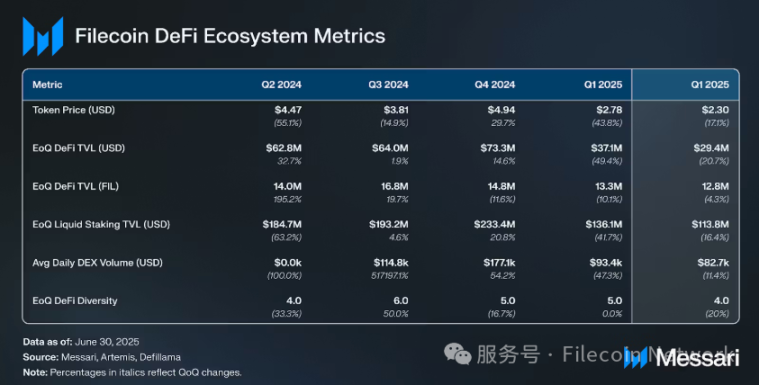Click the token price value '$3.81'

(x=396, y=110)
